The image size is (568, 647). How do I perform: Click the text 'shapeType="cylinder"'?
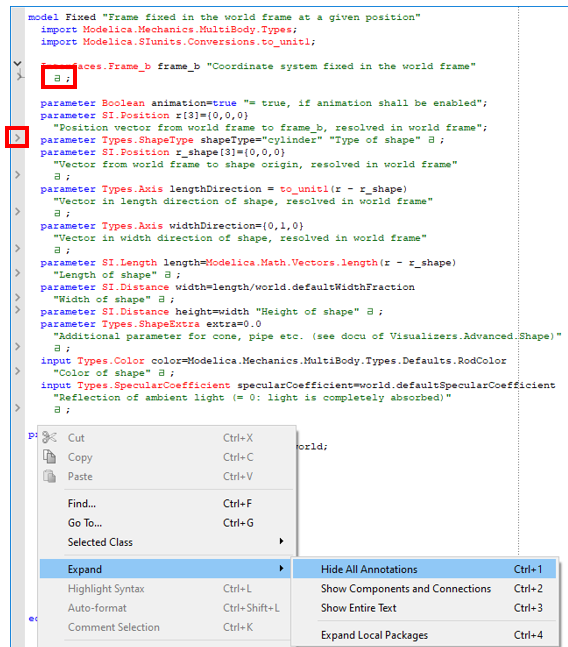coord(261,139)
